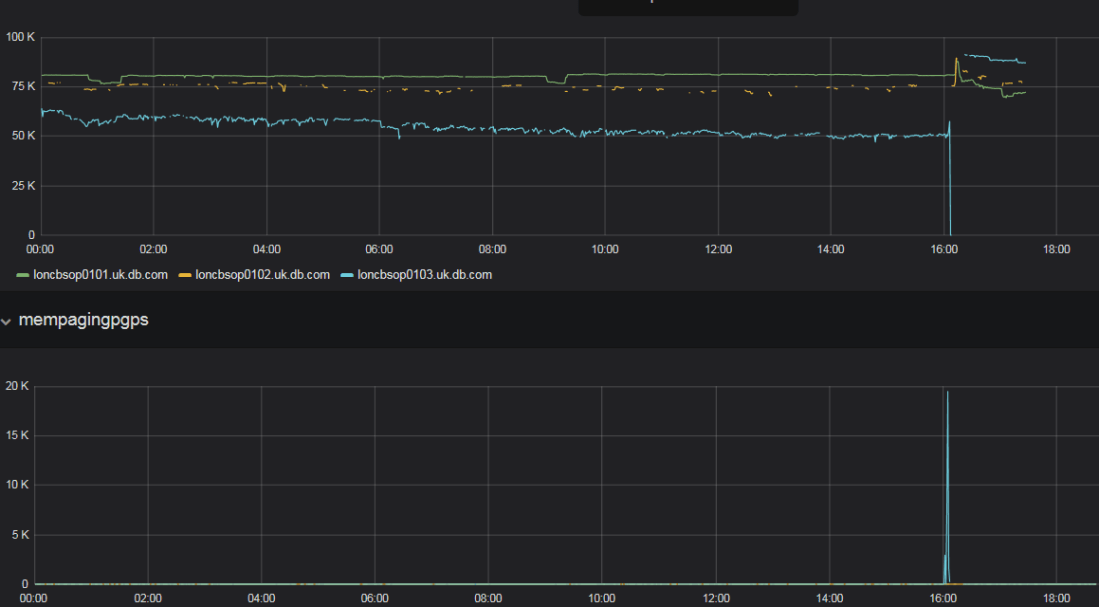
Task: Click the chevron icon next to mempagingpgps
Action: click(x=8, y=320)
